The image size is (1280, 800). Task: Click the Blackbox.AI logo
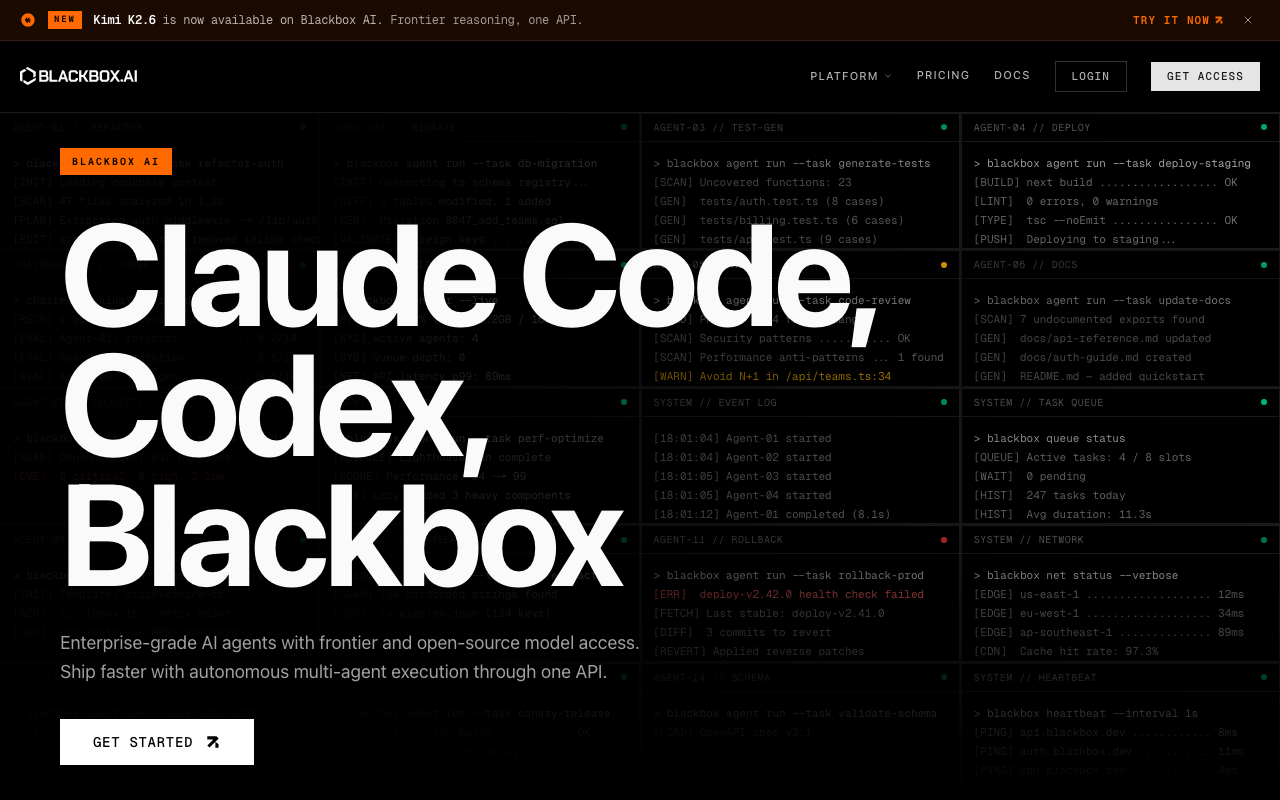pos(79,76)
